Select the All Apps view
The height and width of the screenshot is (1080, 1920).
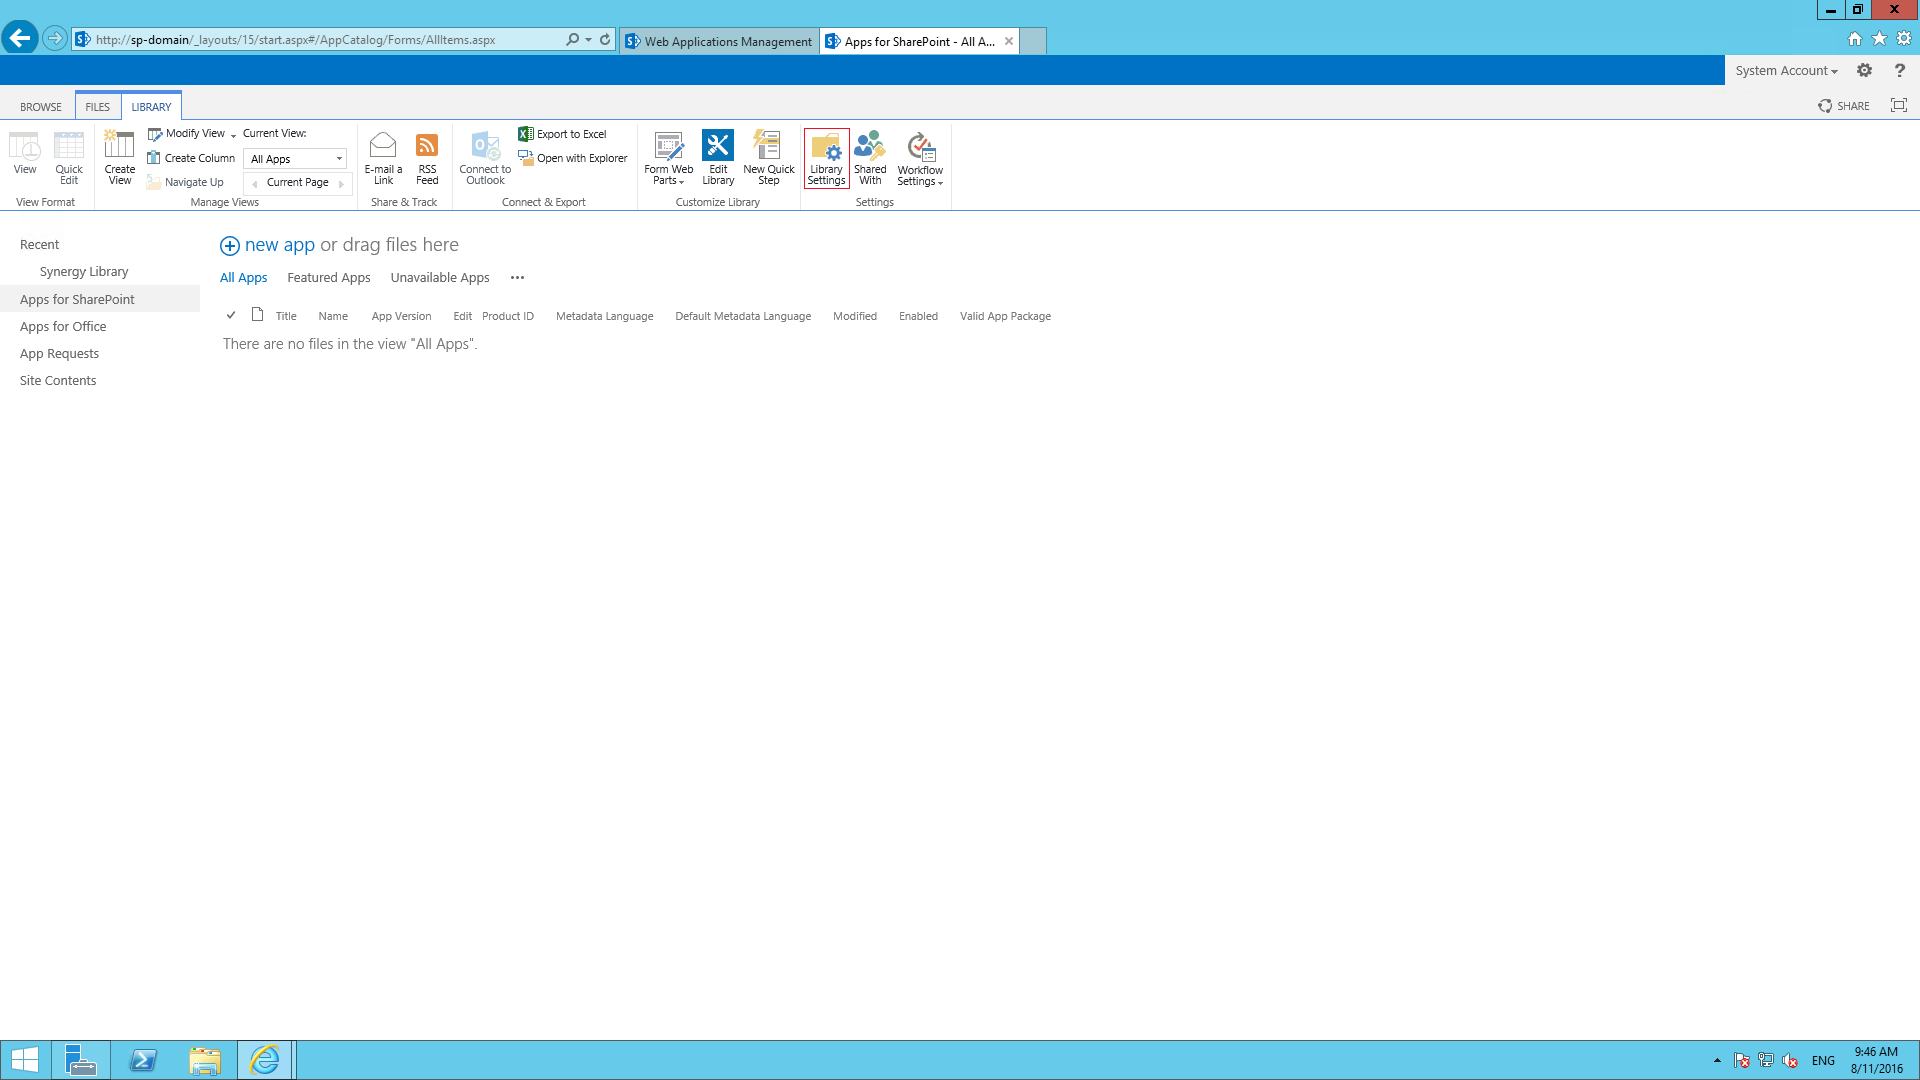point(244,278)
